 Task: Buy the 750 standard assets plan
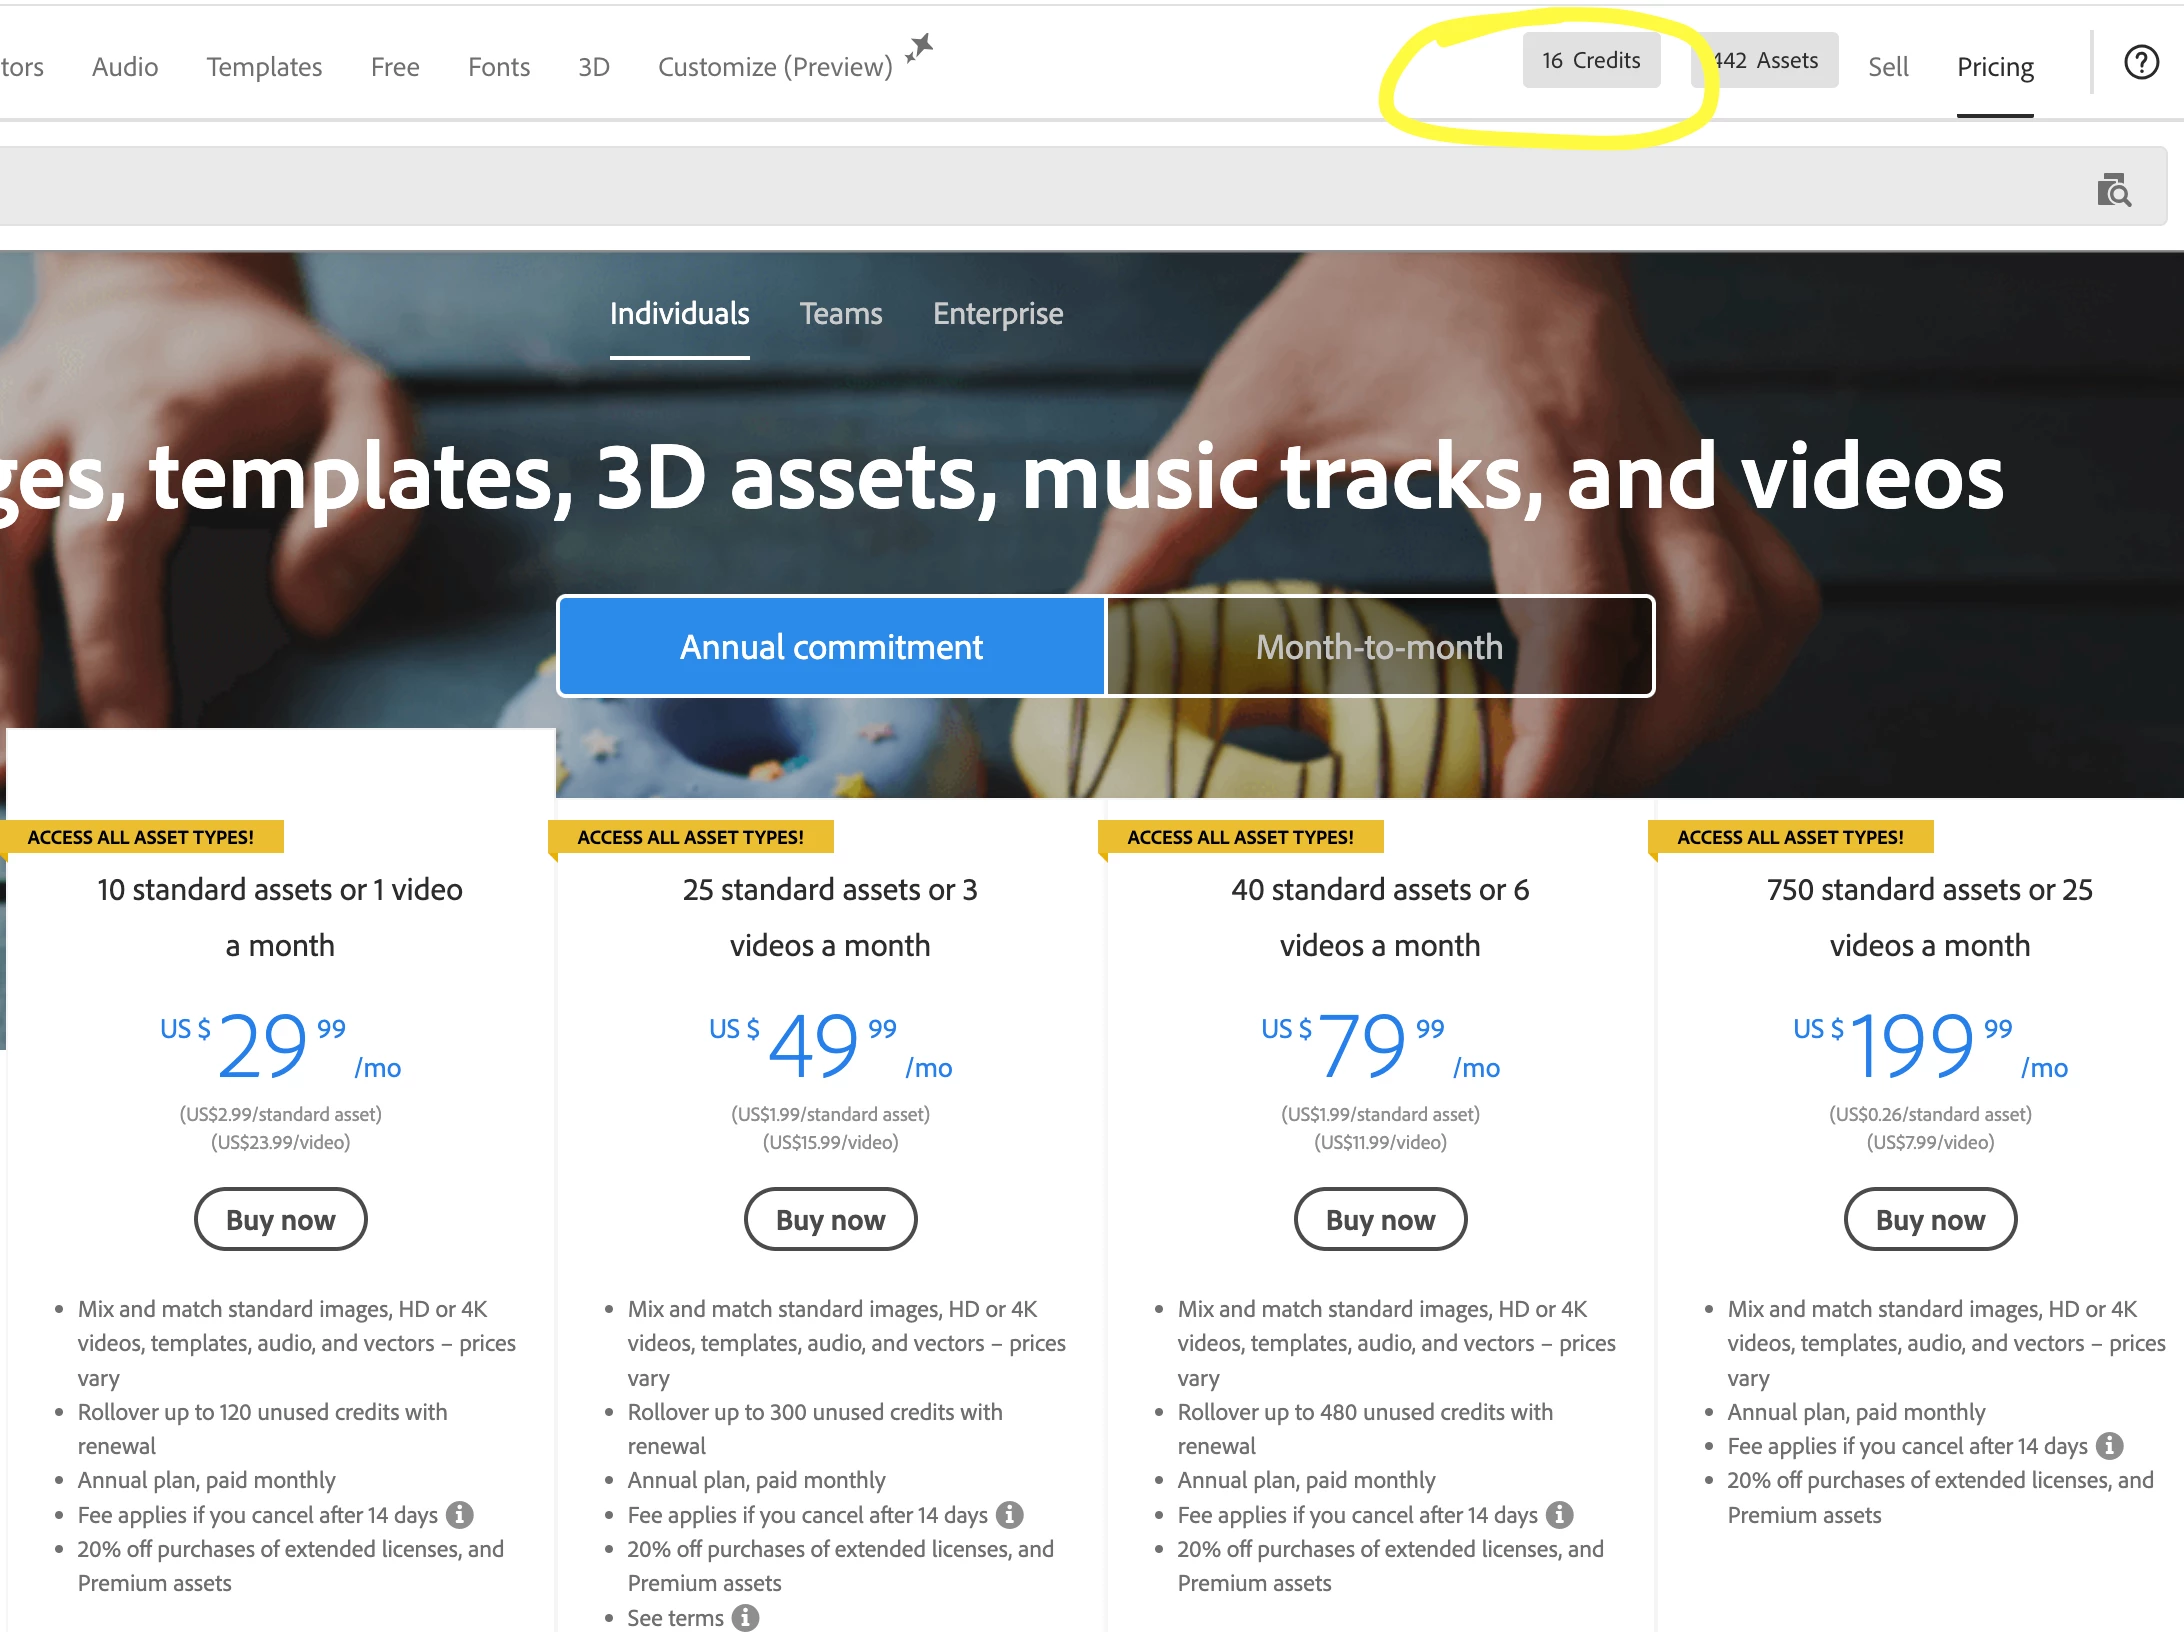coord(1929,1219)
